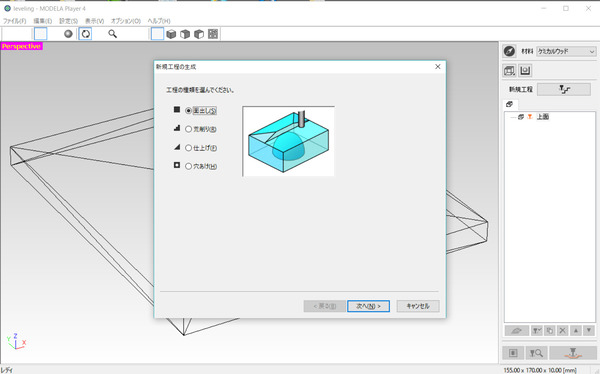Open the toolpath preview magnifier icon
600x374 pixels.
pos(536,353)
